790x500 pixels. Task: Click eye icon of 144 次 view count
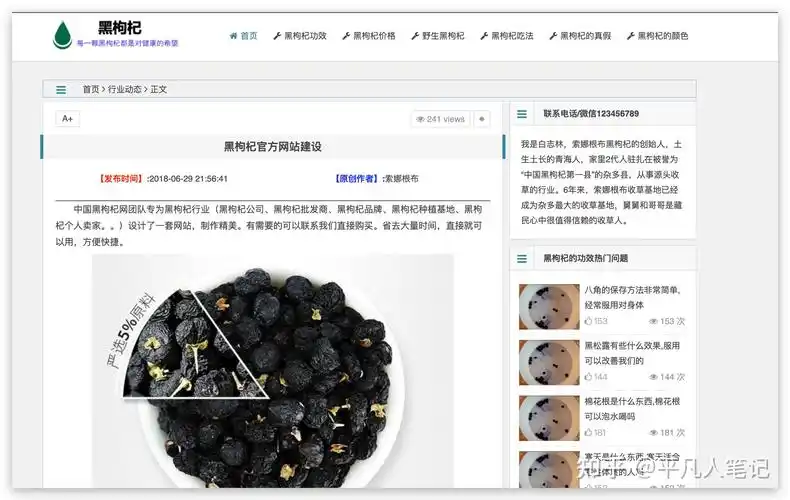coord(653,378)
